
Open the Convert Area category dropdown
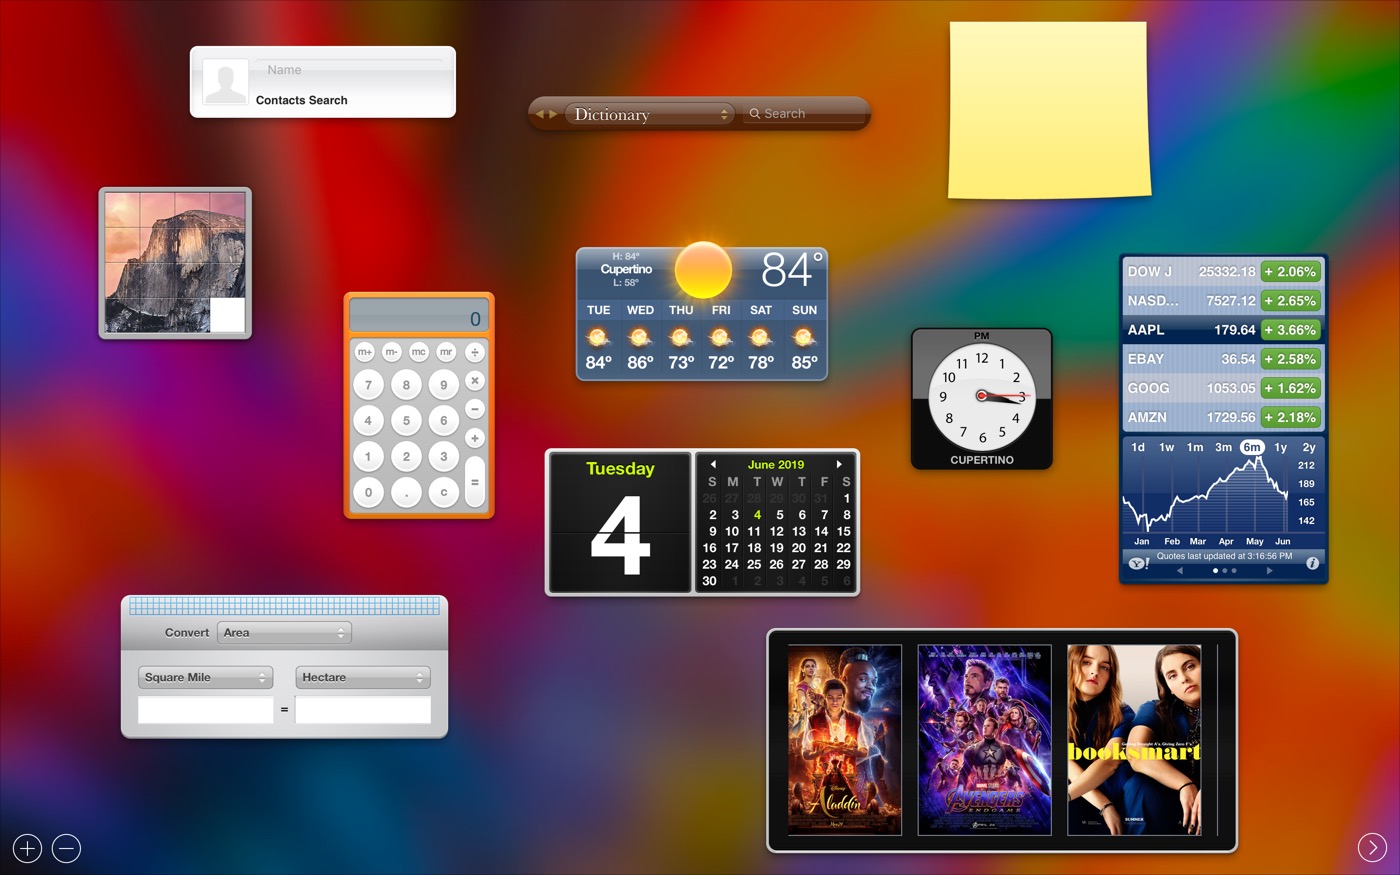coord(284,633)
